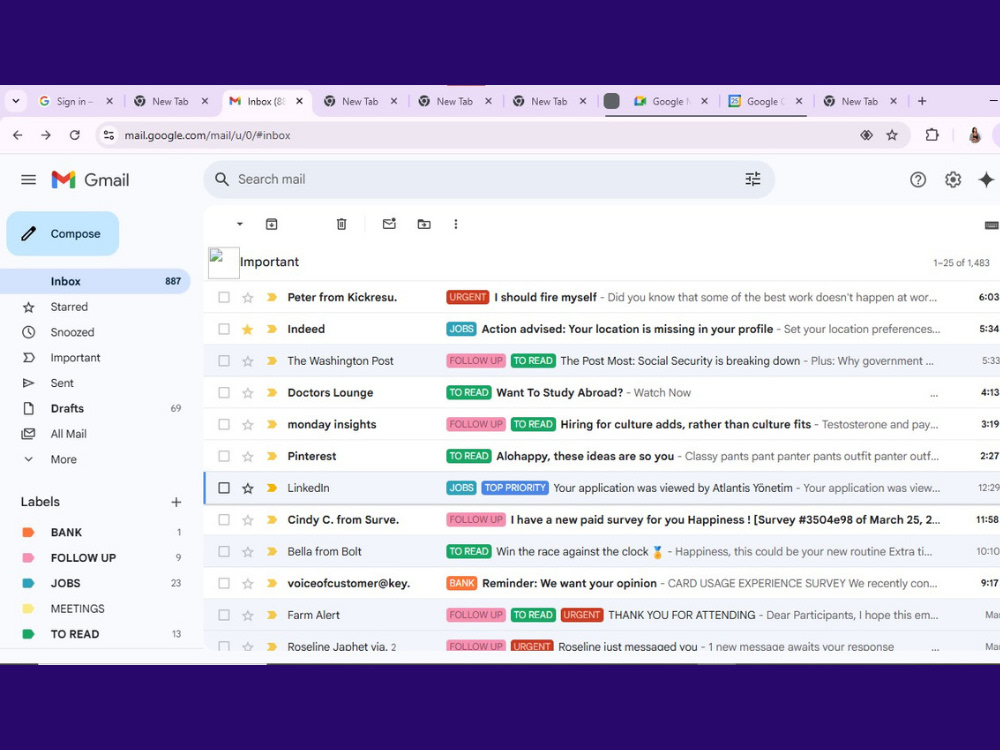Click the browser forward arrow
The height and width of the screenshot is (750, 1000).
(46, 135)
